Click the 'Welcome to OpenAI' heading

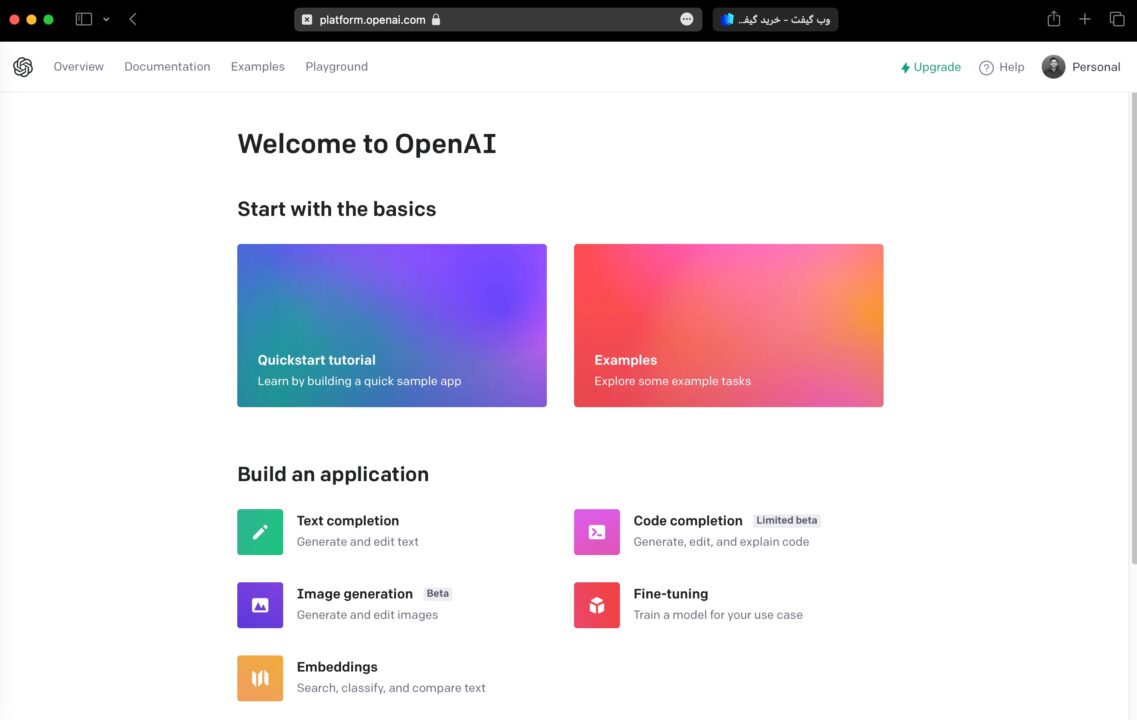pos(367,144)
